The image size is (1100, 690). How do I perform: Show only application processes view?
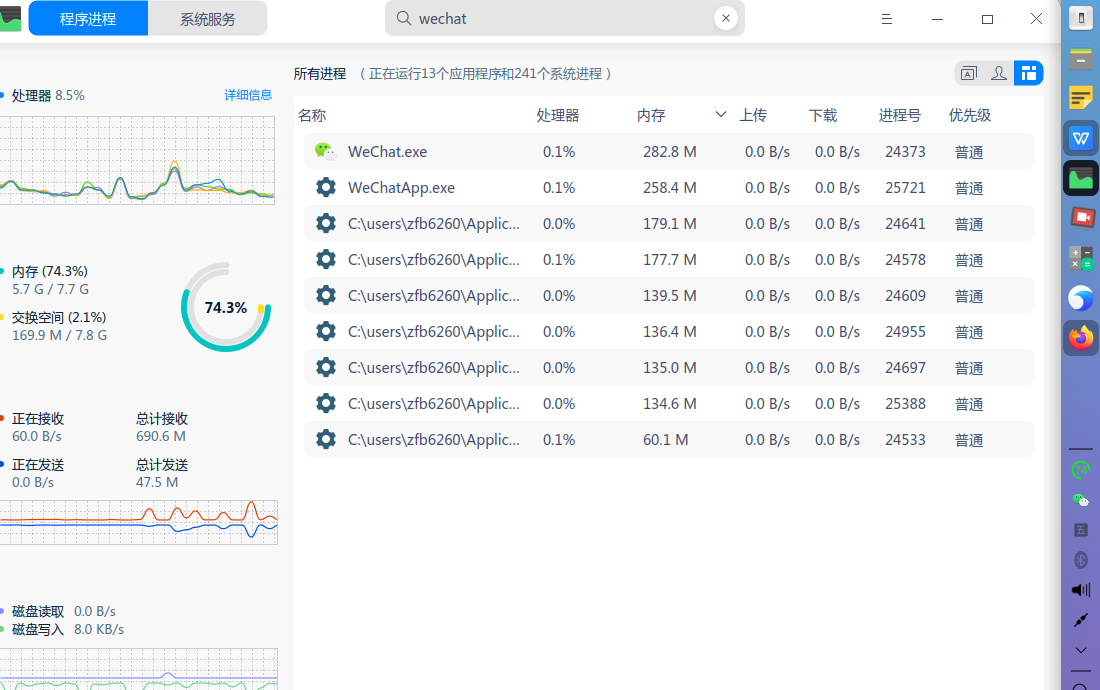[968, 73]
